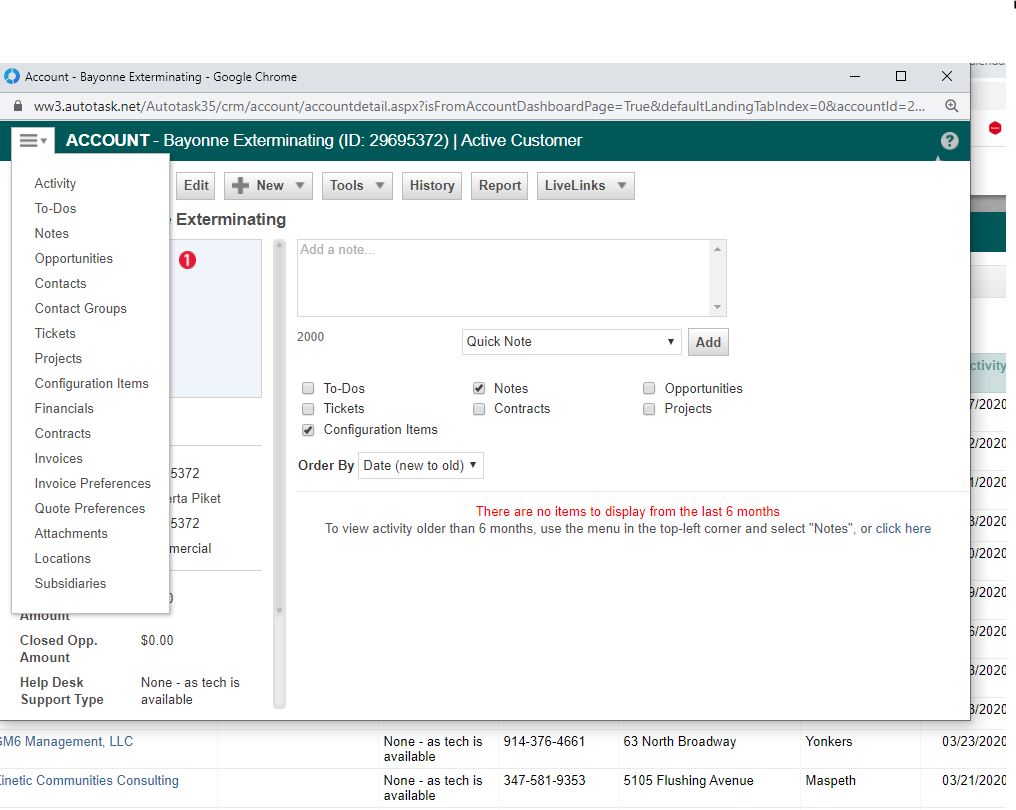Click the note box scroll-down arrow
Screen dimensions: 1016x810
pyautogui.click(x=717, y=307)
